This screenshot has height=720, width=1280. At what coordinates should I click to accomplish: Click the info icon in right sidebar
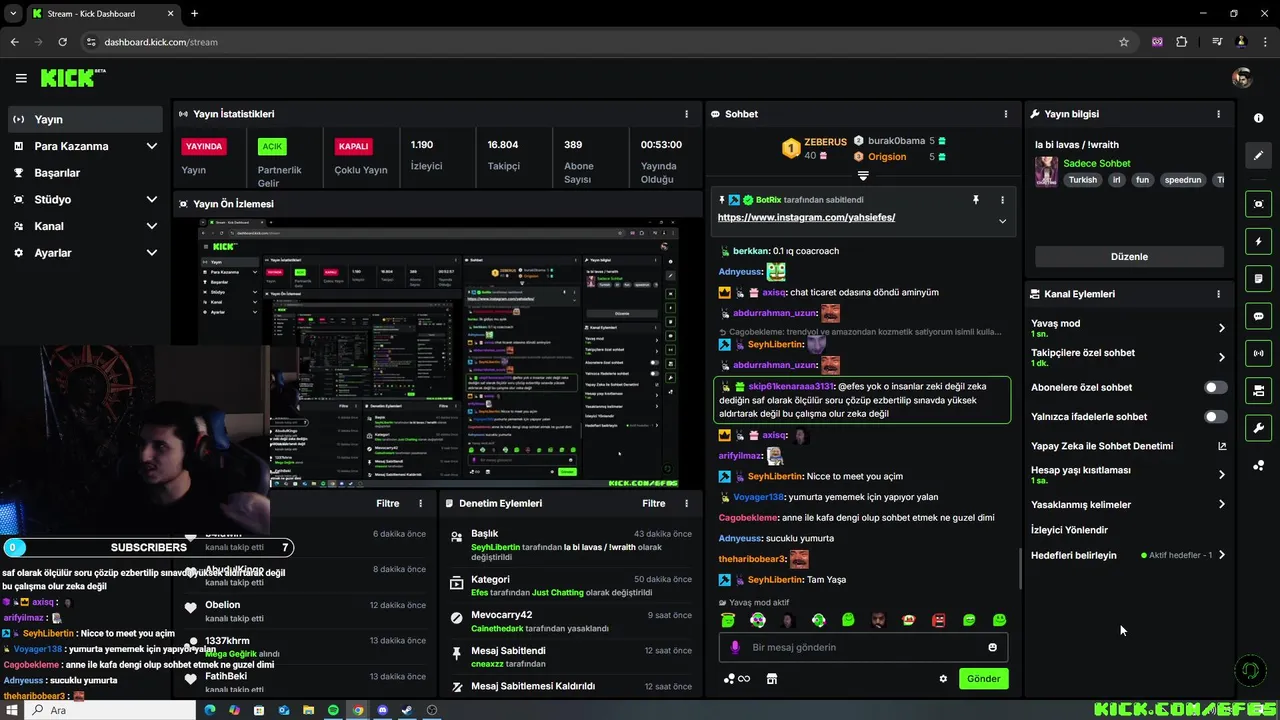pyautogui.click(x=1258, y=118)
